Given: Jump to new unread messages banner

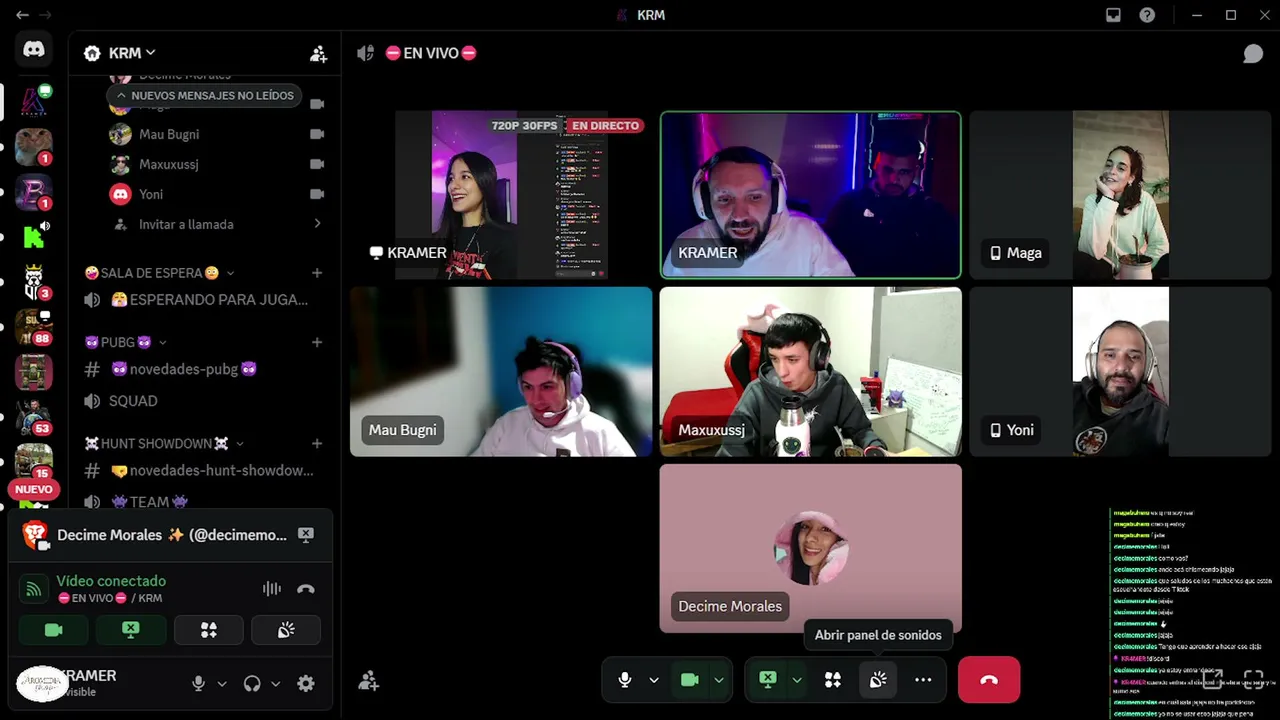Looking at the screenshot, I should 204,96.
